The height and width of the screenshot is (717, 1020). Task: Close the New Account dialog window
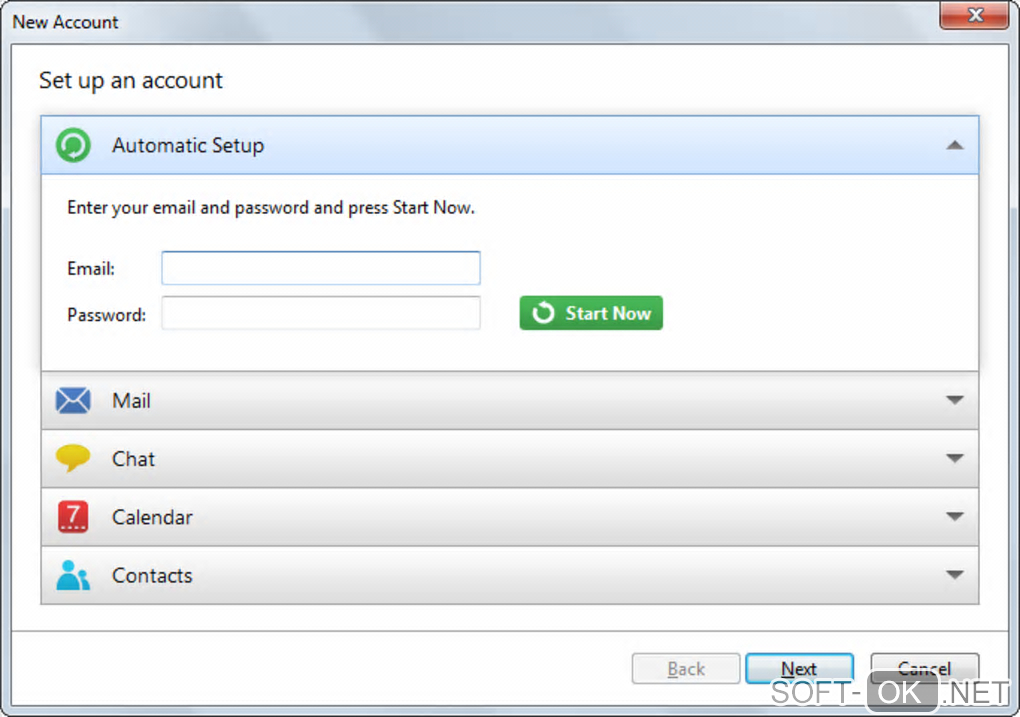(972, 15)
